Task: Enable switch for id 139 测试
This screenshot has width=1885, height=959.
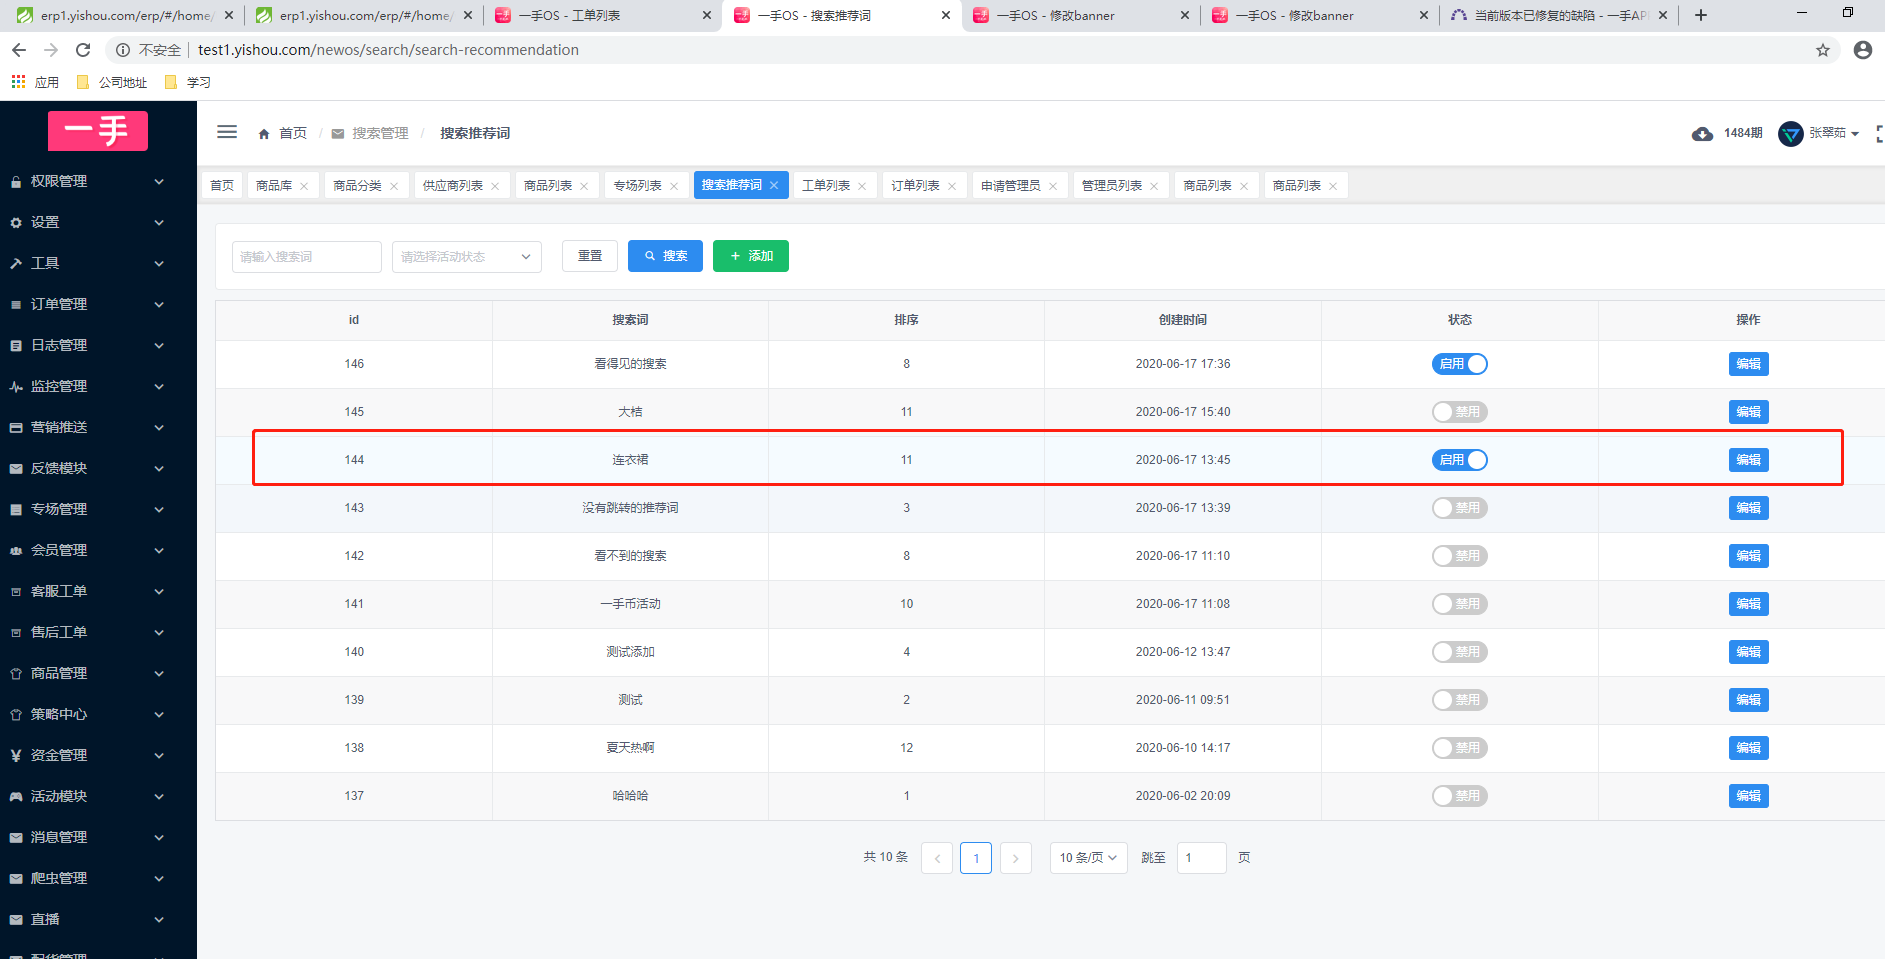Action: pyautogui.click(x=1459, y=700)
